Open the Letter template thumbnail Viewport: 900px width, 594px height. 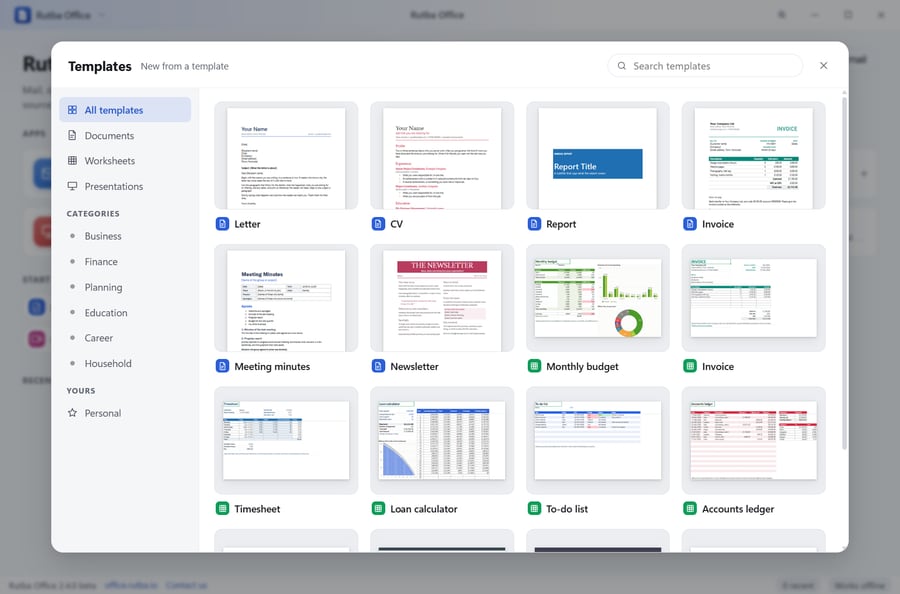point(286,156)
